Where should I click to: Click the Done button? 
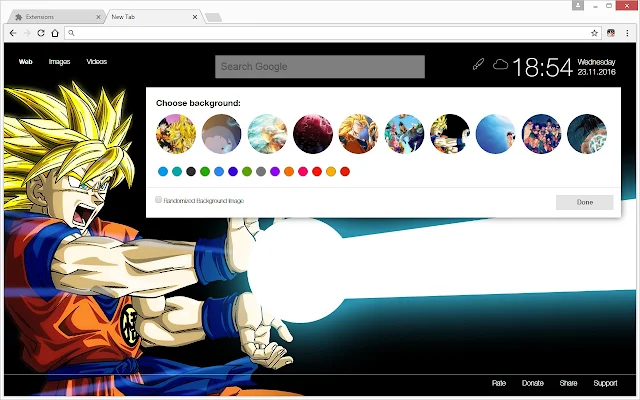point(584,202)
